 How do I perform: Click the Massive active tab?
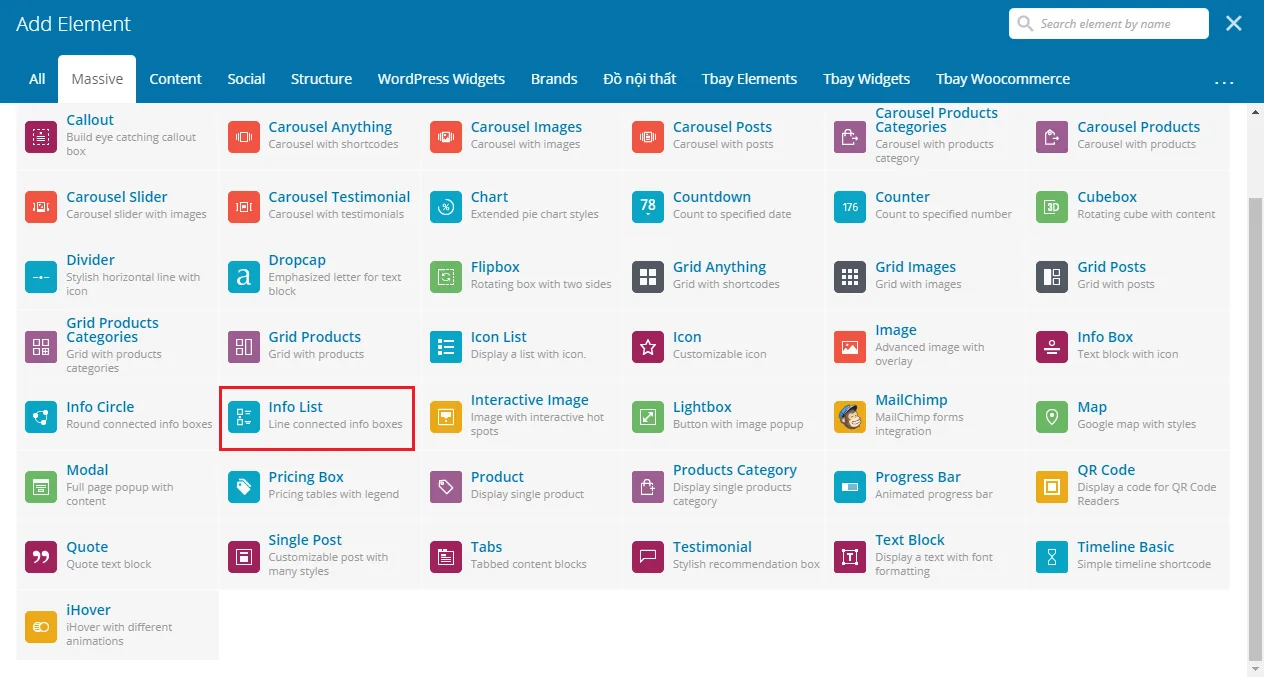[97, 79]
